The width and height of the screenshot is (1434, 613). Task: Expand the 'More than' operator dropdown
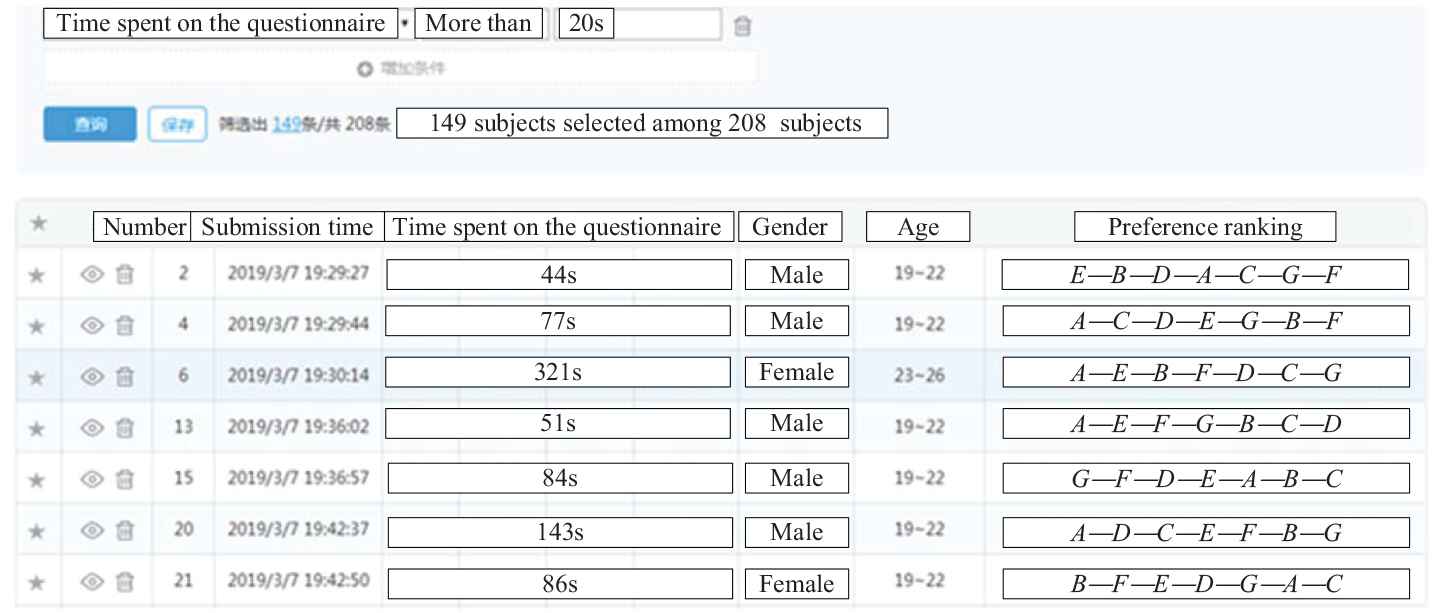[479, 25]
